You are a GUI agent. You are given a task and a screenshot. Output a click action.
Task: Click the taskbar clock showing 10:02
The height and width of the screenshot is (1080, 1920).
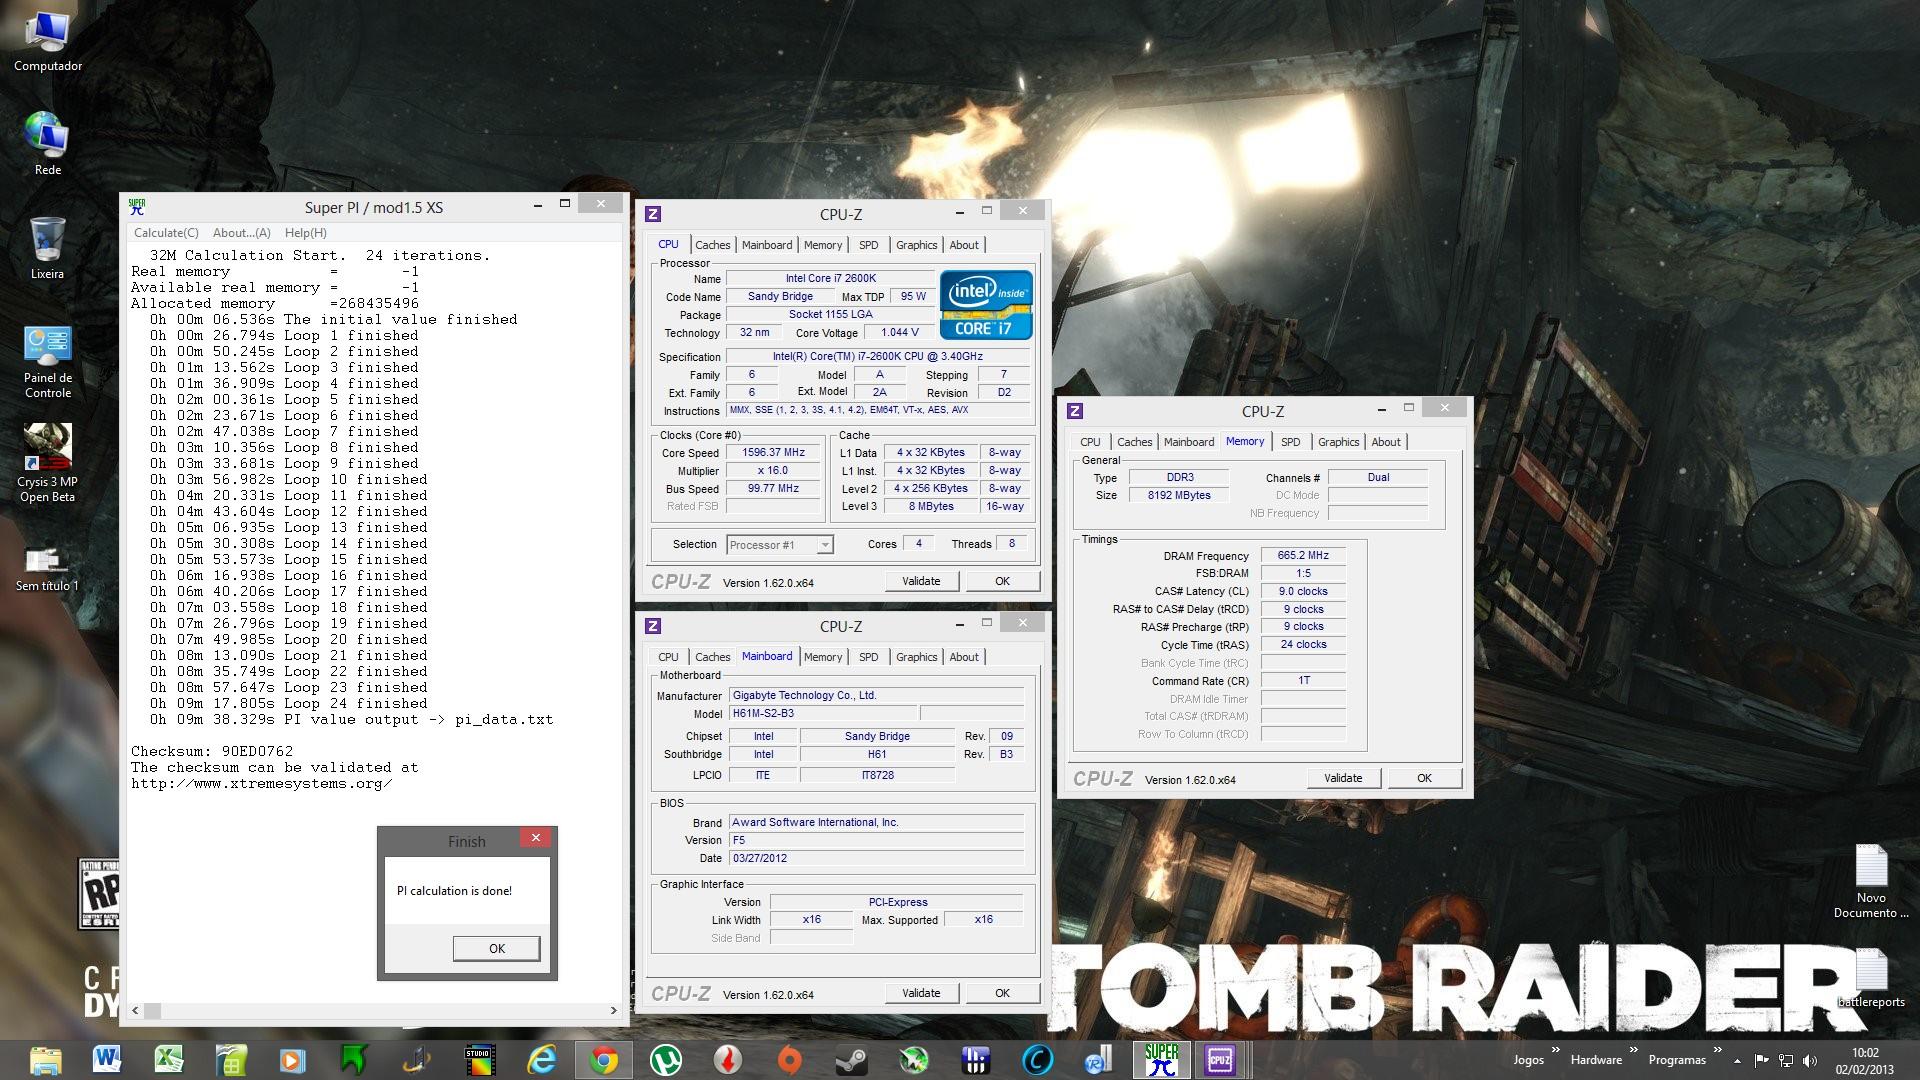coord(1864,1060)
